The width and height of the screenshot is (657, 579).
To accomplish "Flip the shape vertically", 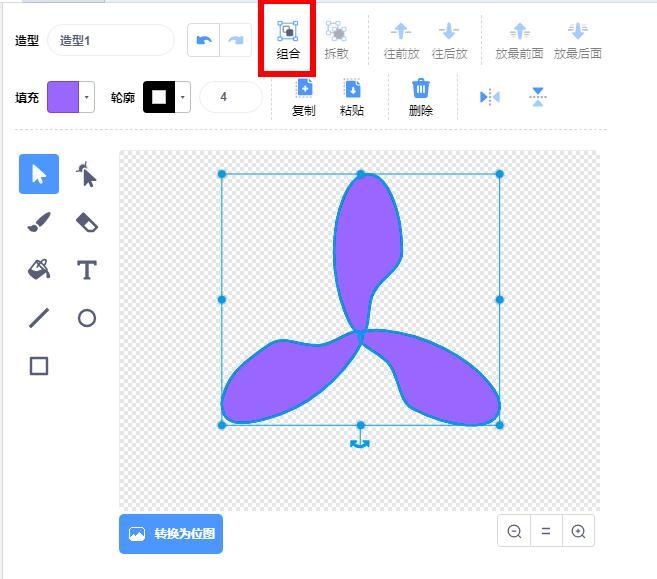I will (538, 97).
